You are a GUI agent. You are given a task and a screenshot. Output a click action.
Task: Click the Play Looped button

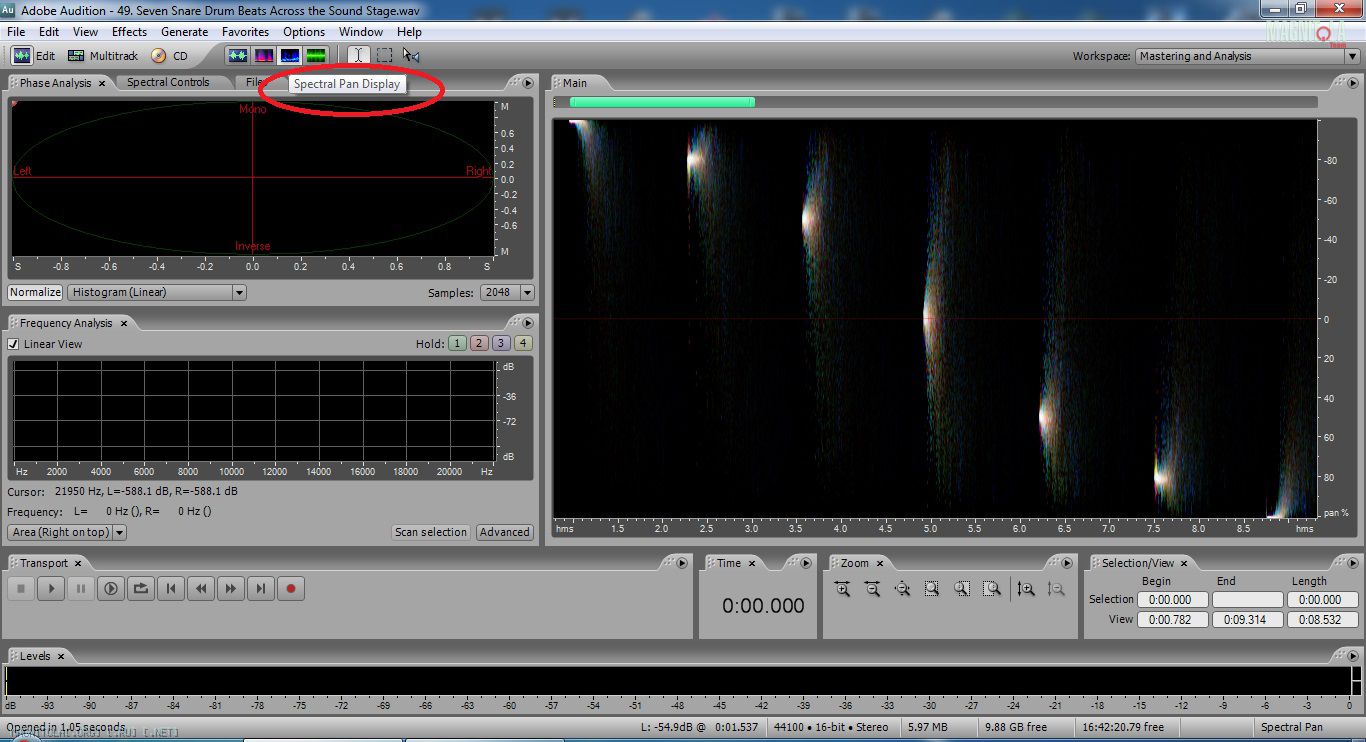[x=141, y=589]
